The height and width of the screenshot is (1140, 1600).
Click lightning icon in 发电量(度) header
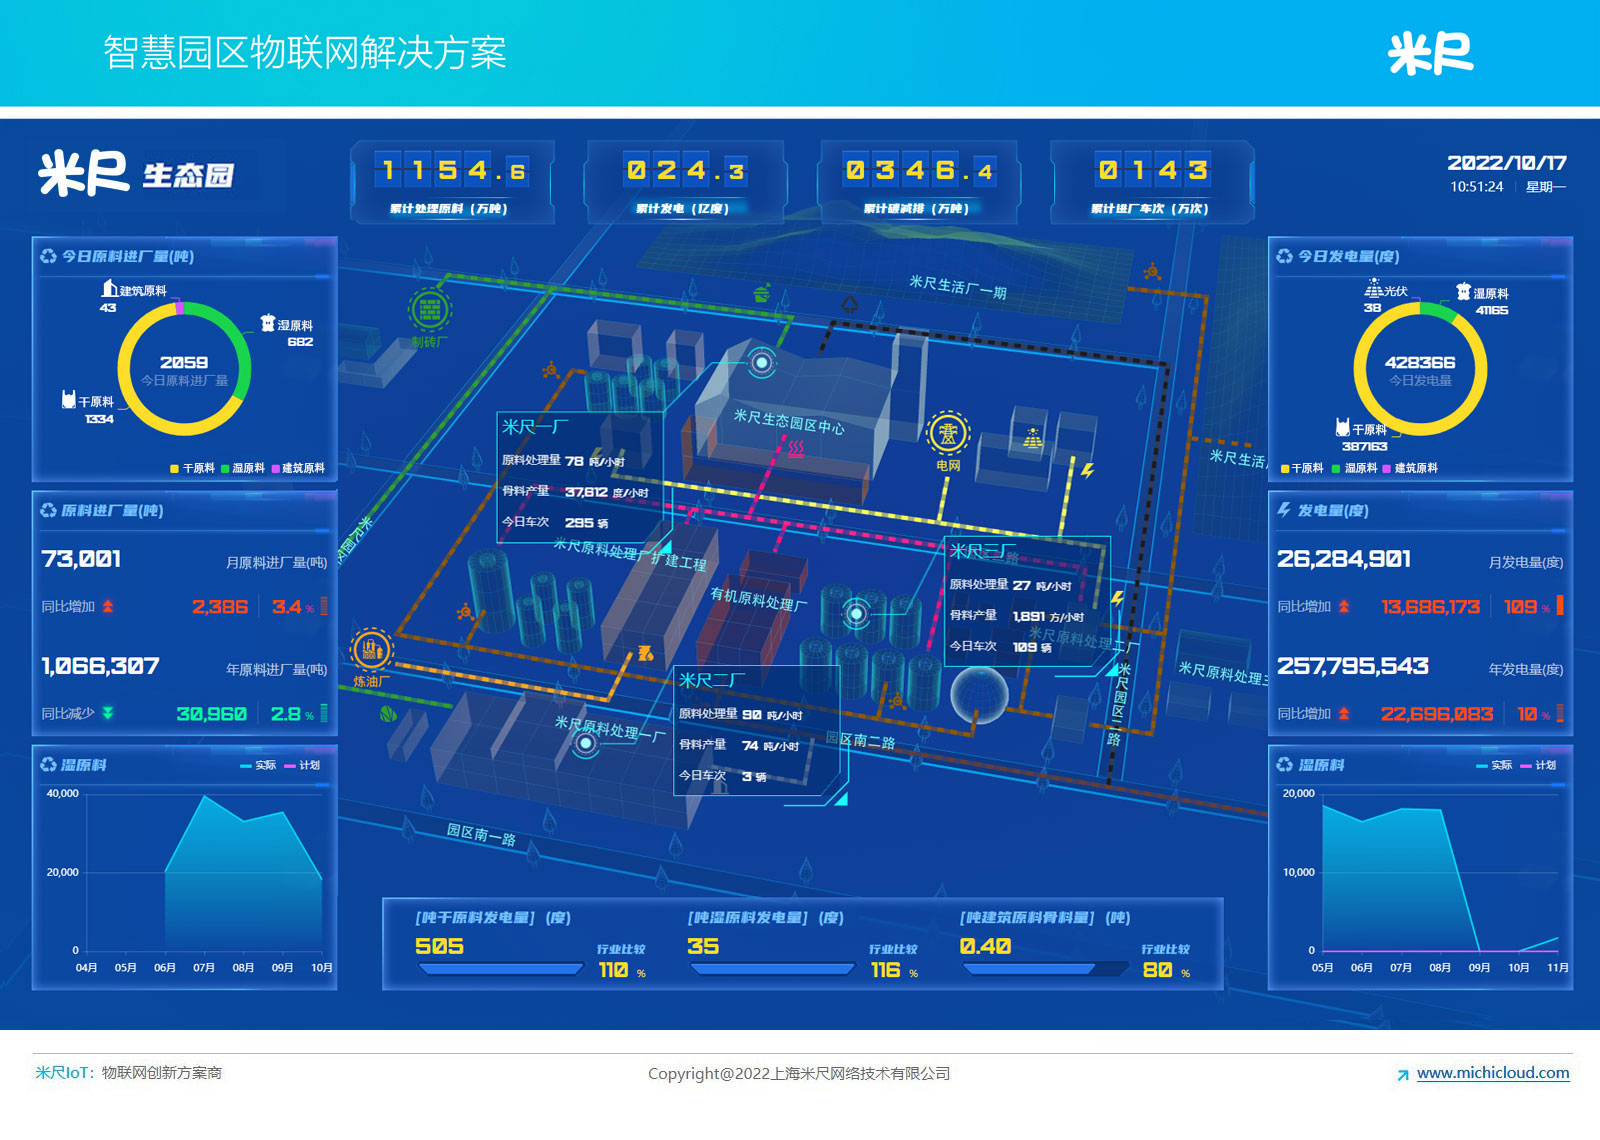pos(1284,510)
